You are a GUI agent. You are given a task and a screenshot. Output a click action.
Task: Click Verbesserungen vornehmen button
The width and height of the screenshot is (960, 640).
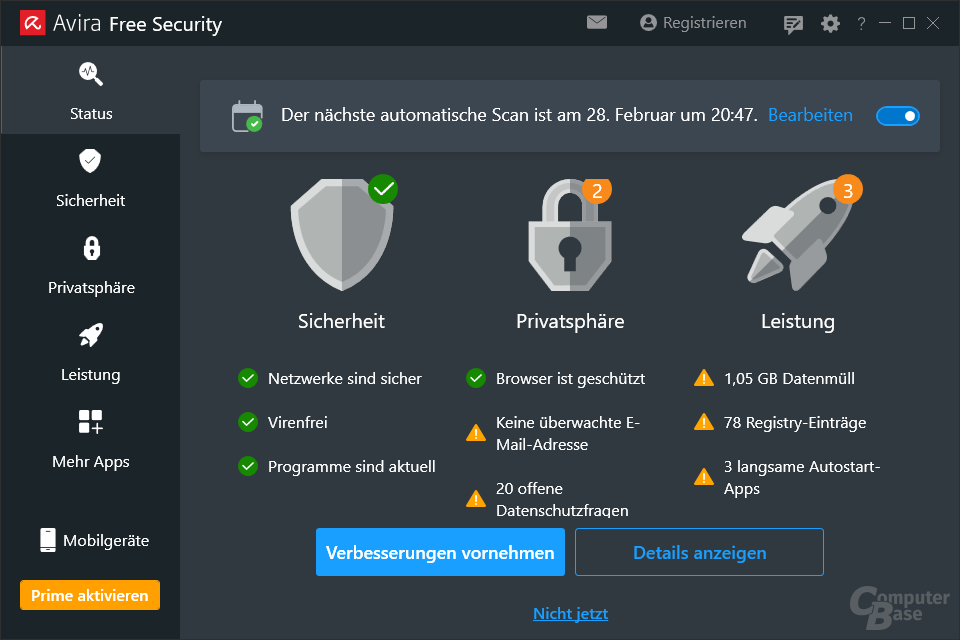coord(440,552)
